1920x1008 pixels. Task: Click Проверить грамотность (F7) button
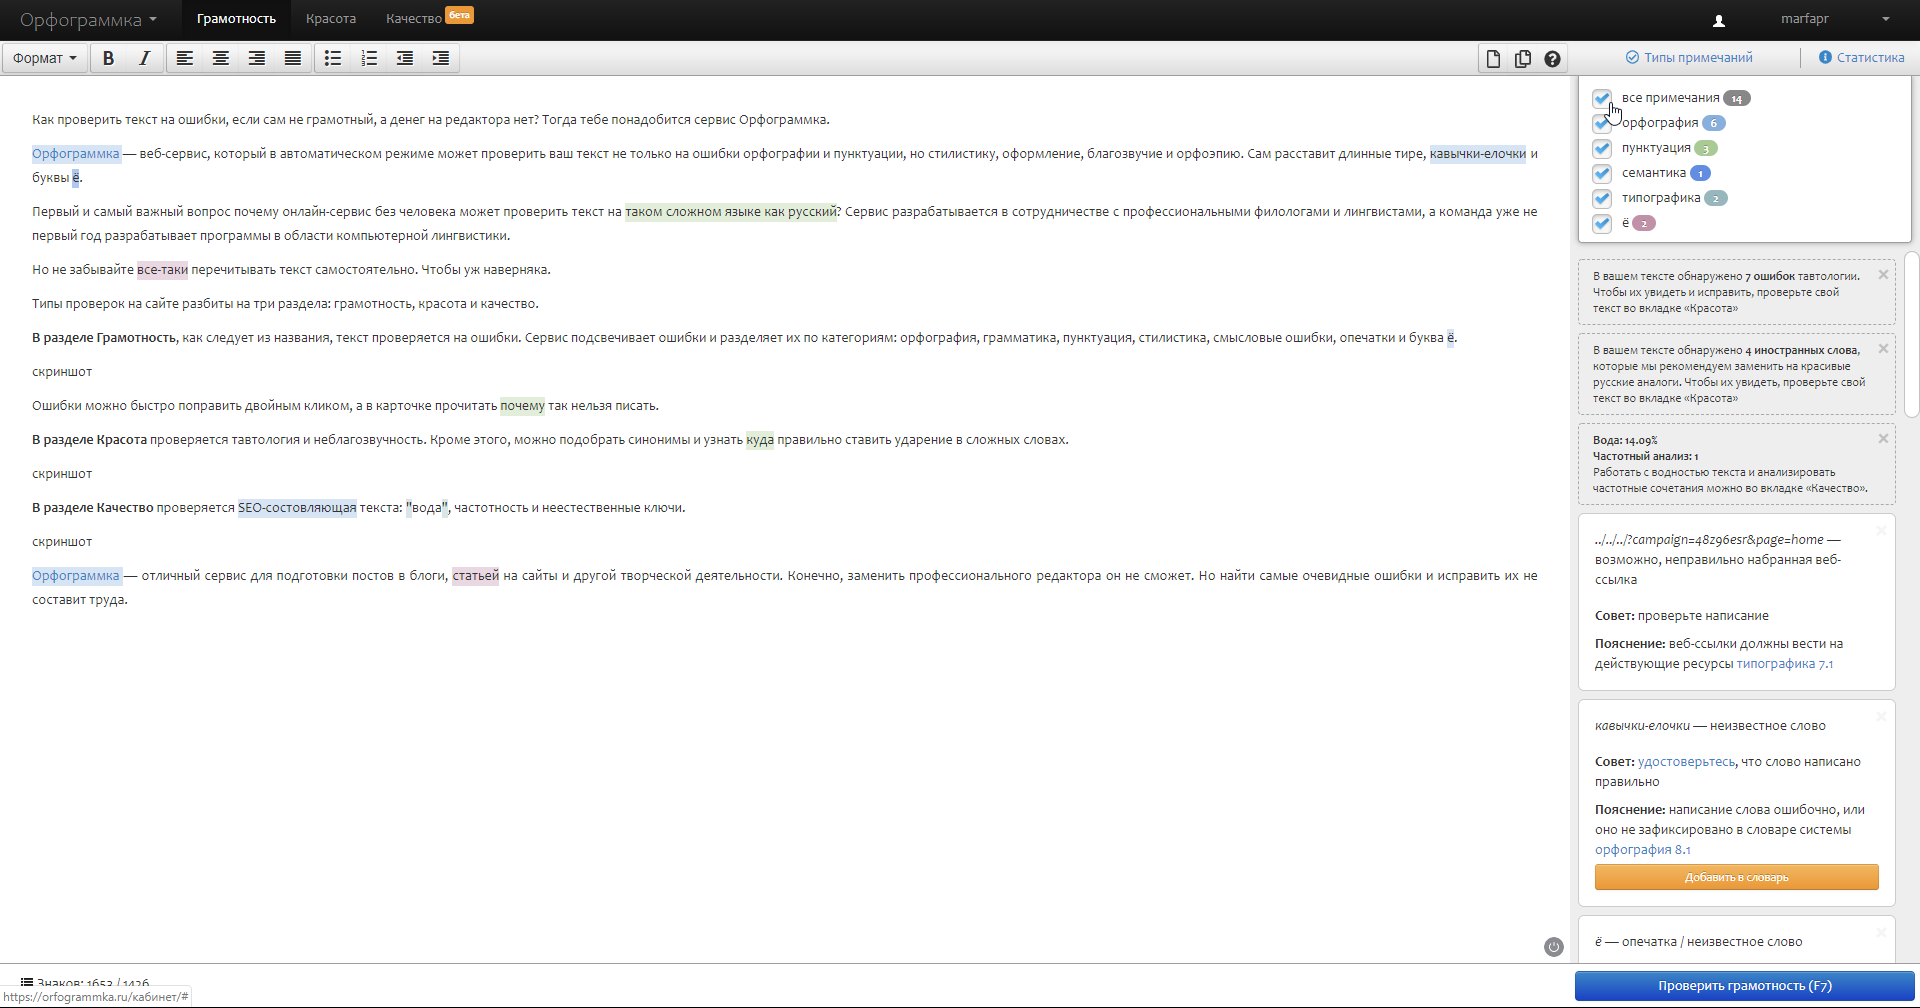tap(1745, 986)
